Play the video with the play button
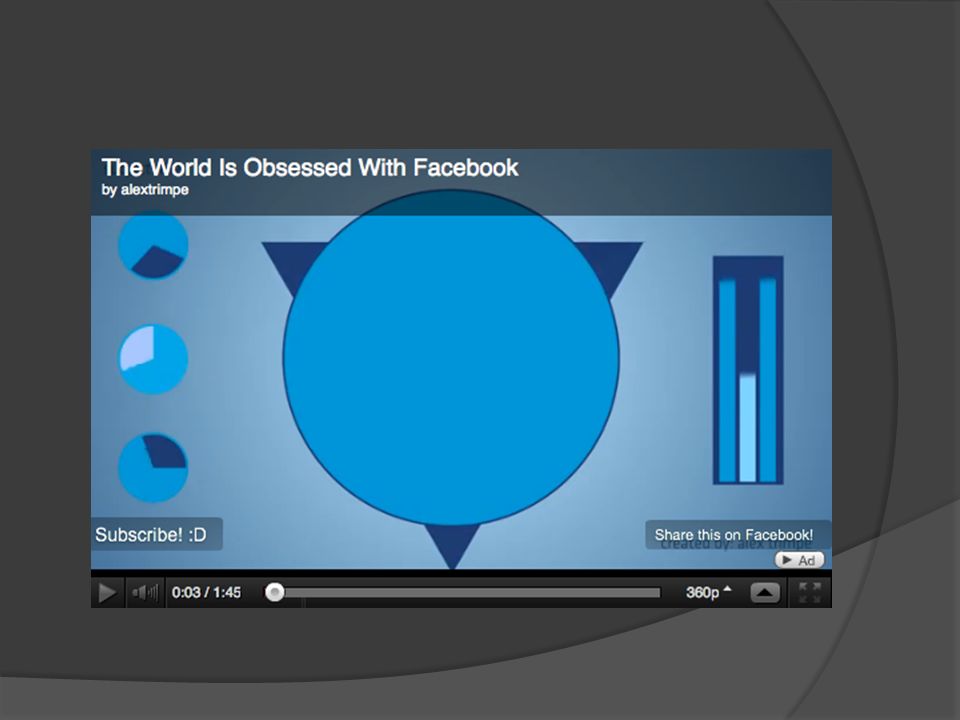960x720 pixels. pyautogui.click(x=108, y=592)
